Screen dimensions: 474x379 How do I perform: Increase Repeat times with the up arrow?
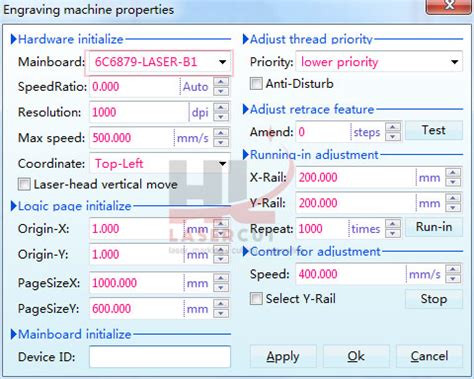393,224
